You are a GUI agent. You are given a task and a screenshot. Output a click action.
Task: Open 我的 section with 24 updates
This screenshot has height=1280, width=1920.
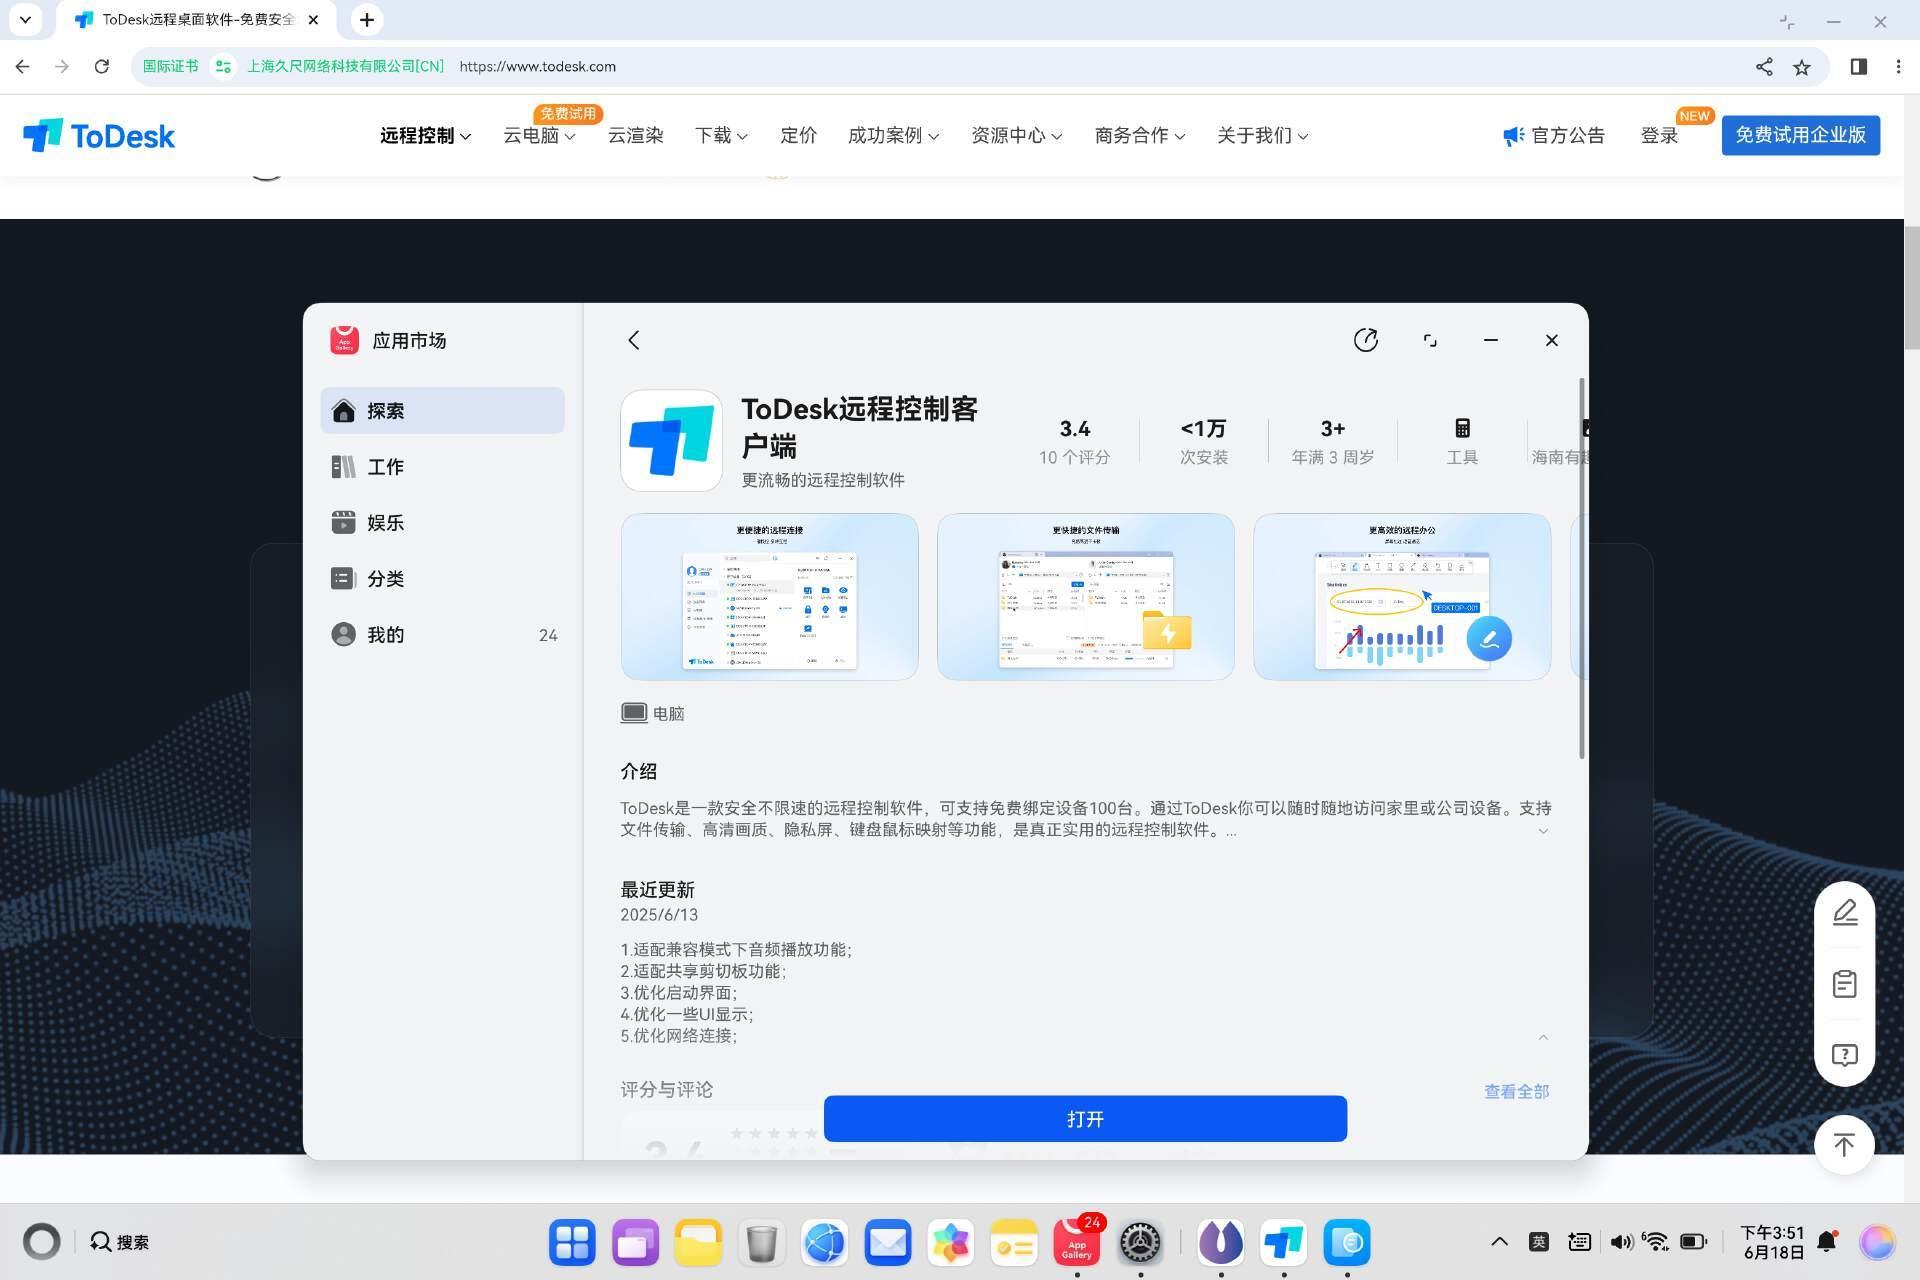[x=442, y=635]
